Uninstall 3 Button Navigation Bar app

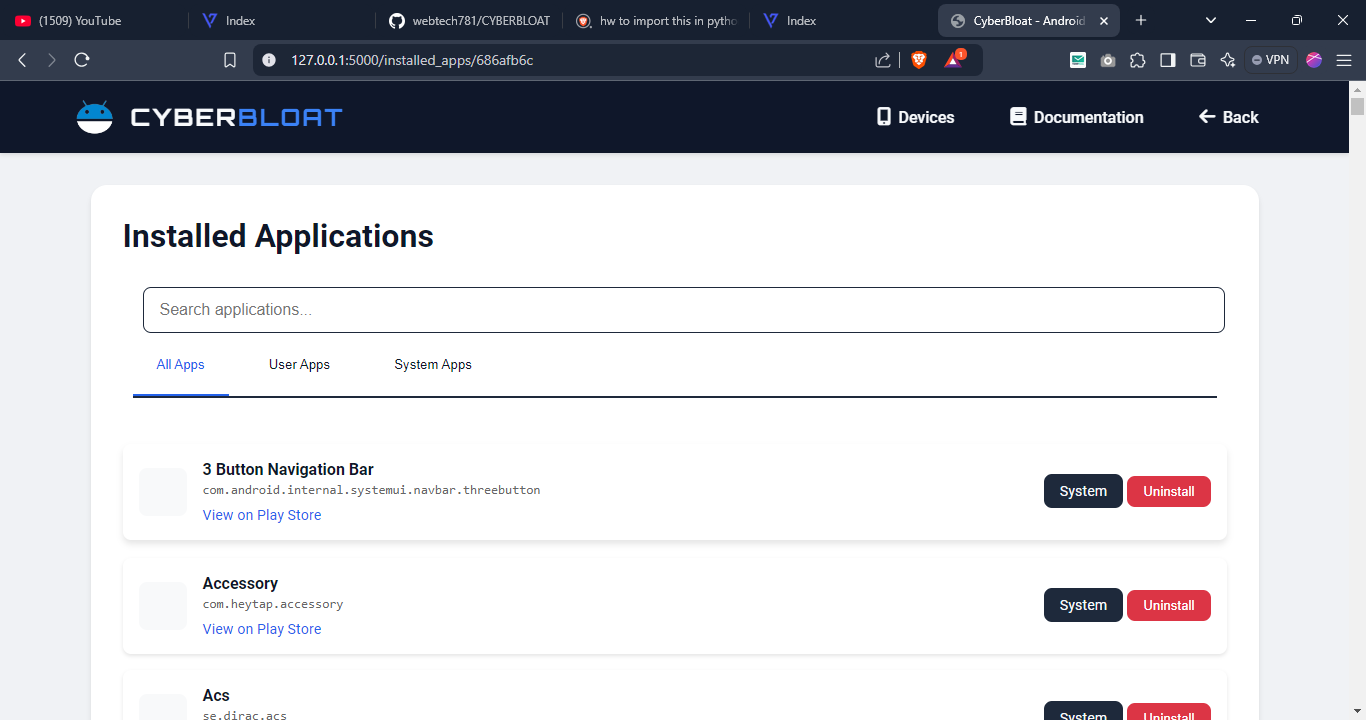point(1168,491)
